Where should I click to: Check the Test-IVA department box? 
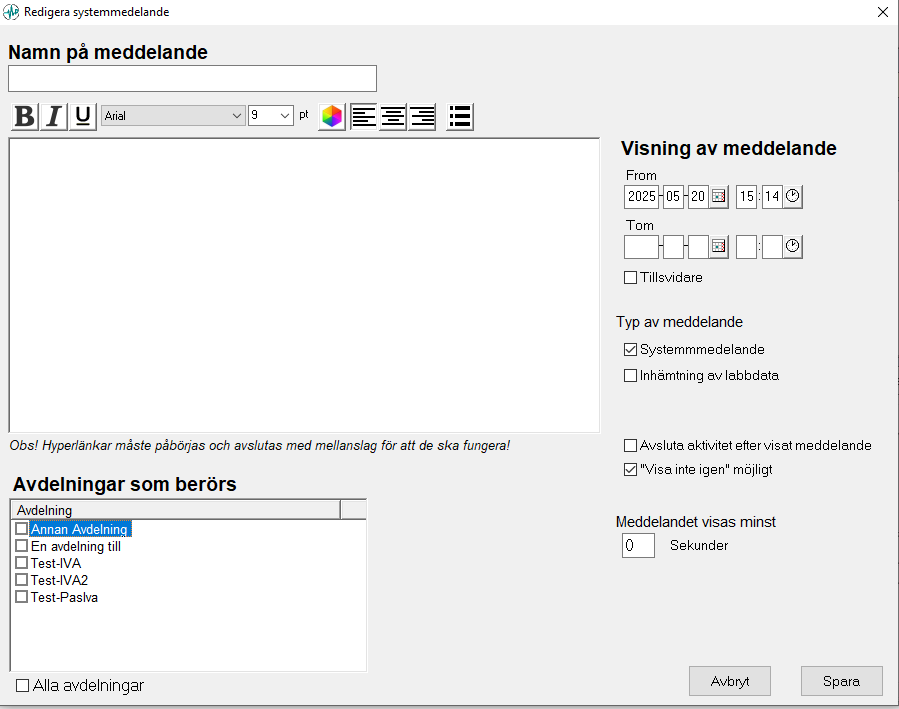click(x=21, y=563)
